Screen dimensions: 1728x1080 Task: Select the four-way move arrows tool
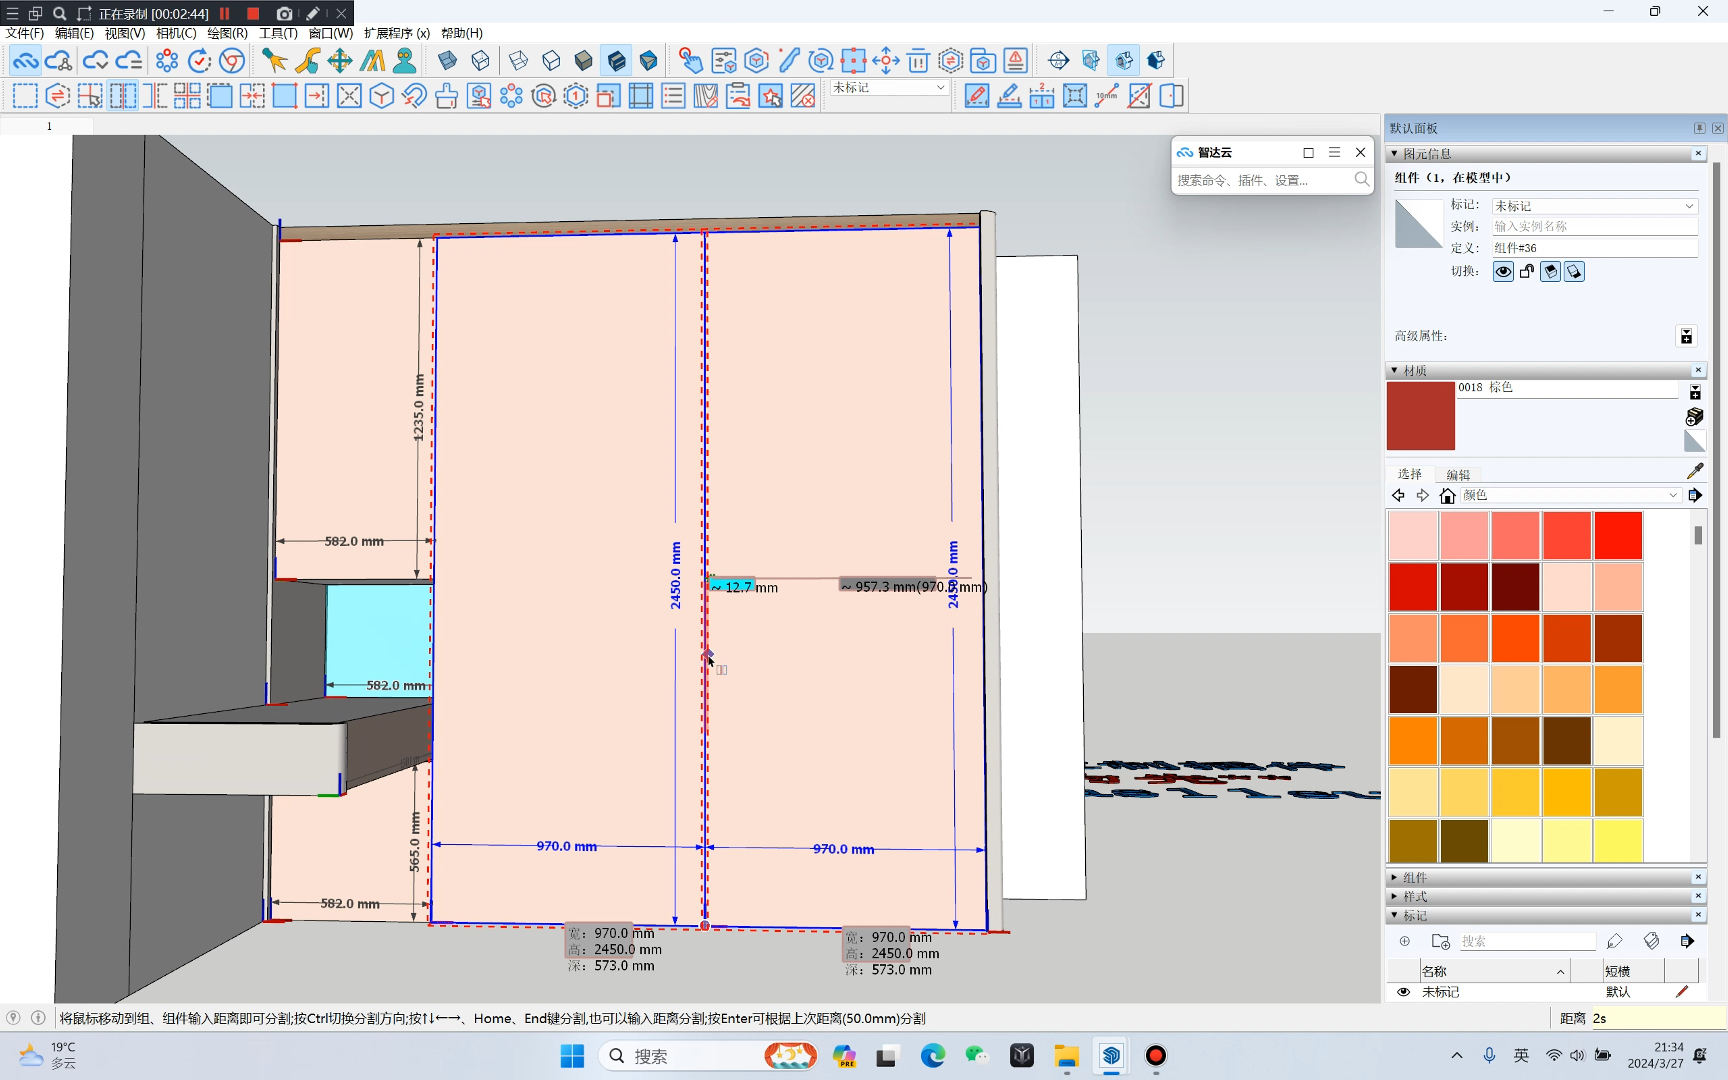(x=340, y=61)
